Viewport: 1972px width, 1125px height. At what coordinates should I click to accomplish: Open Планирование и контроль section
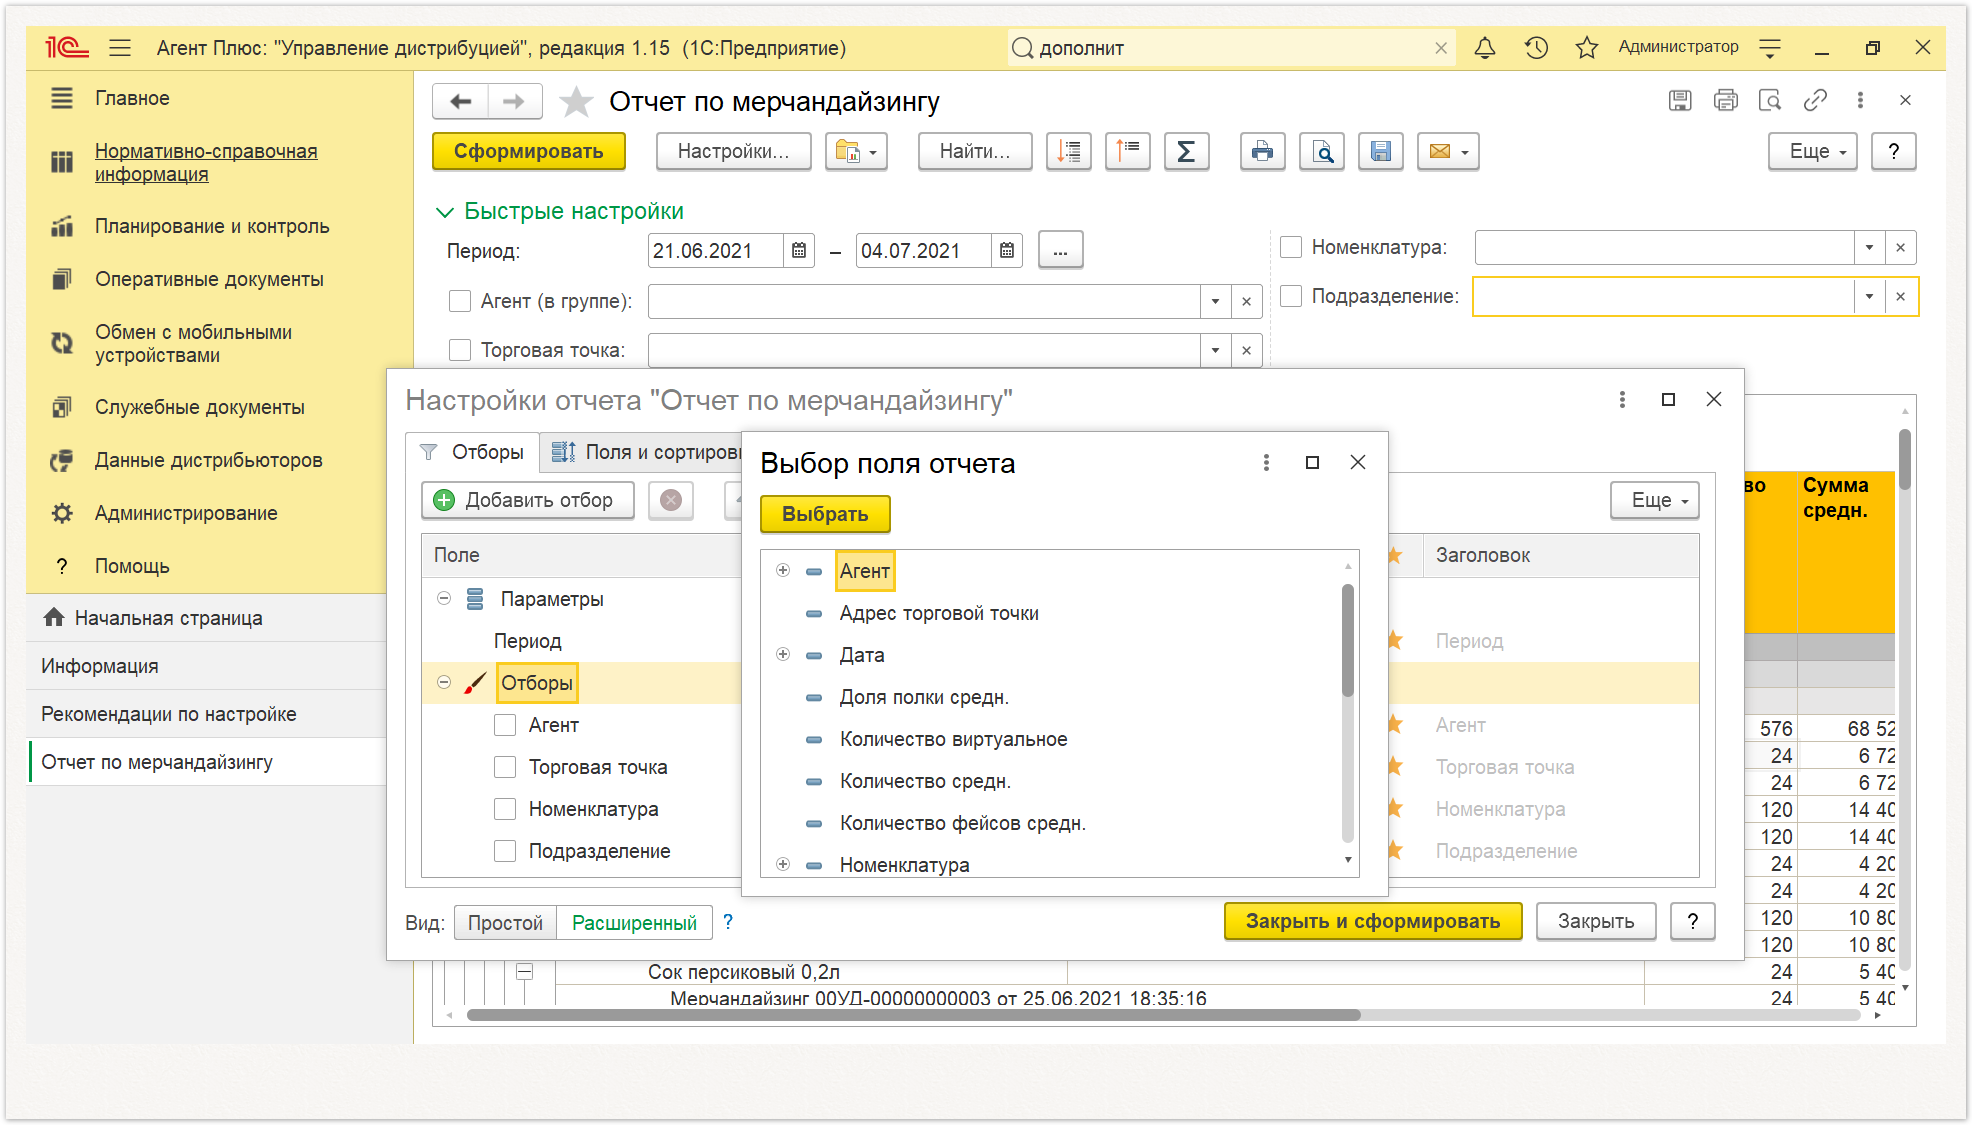pyautogui.click(x=212, y=226)
